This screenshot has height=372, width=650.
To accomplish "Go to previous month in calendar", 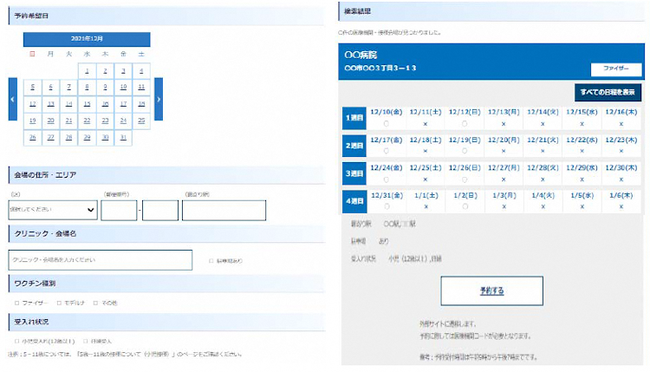I will [13, 99].
